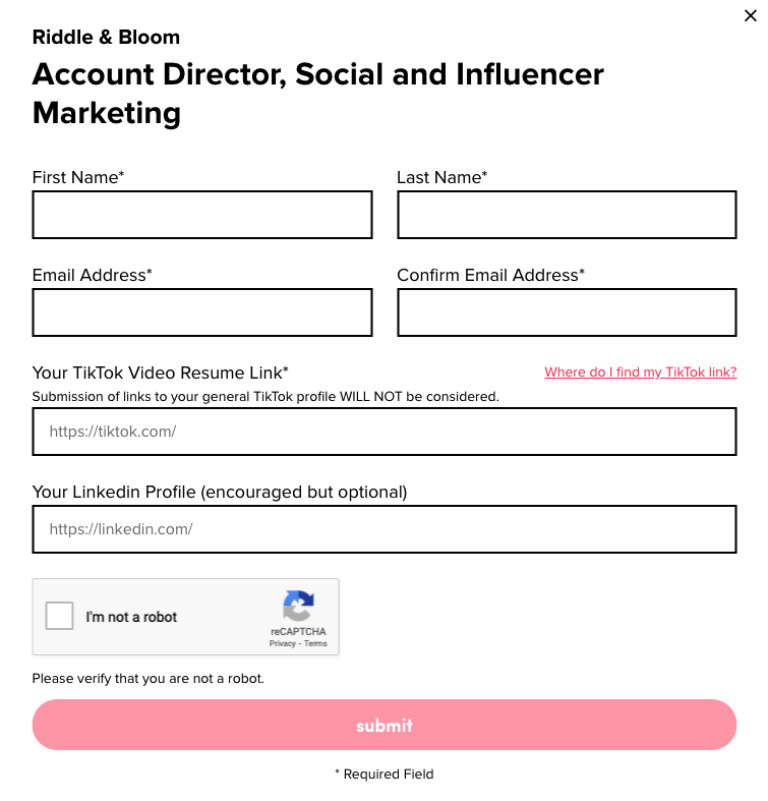Viewport: 768px width, 801px height.
Task: Click the reCAPTCHA logo icon
Action: 298,606
